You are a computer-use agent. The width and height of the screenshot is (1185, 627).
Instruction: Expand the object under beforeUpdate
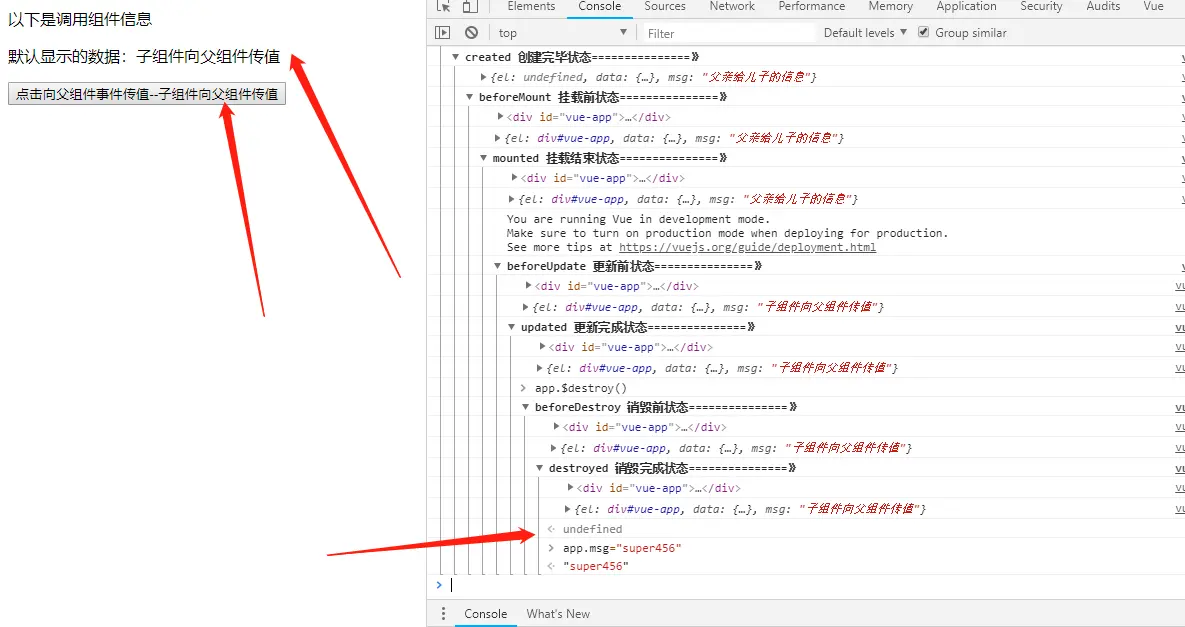(x=525, y=307)
